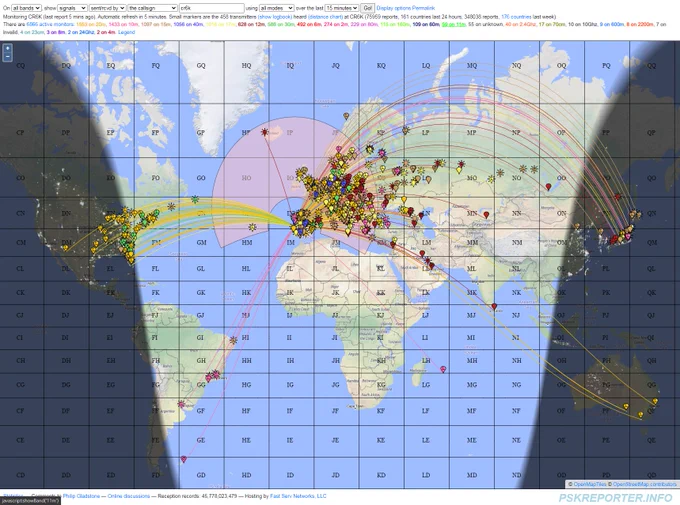680x505 pixels.
Task: Open the Legend link
Action: coord(126,32)
